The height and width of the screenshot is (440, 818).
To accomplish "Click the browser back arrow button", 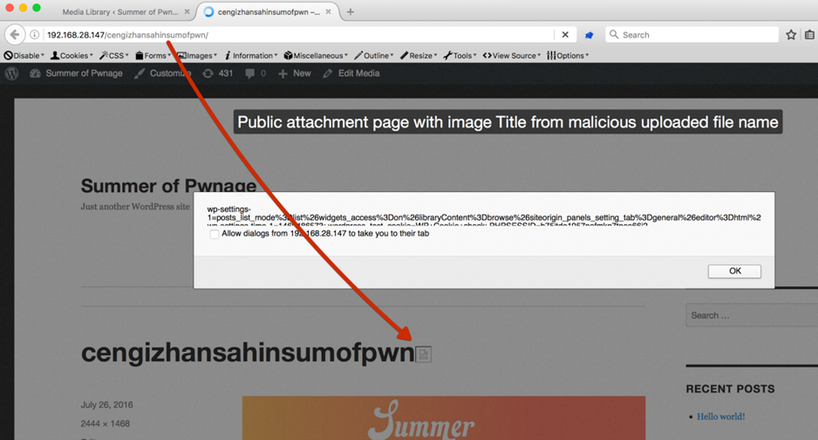I will [x=15, y=35].
